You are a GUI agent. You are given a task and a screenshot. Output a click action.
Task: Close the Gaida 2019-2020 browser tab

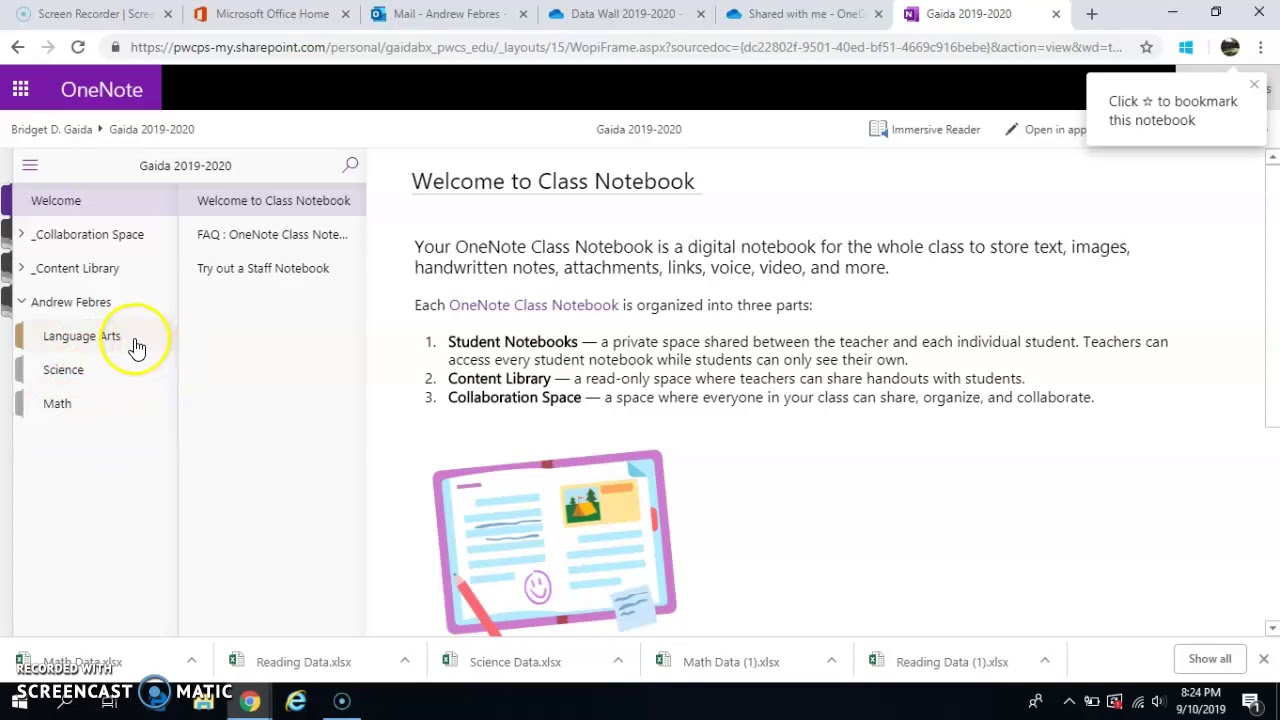pyautogui.click(x=1055, y=14)
